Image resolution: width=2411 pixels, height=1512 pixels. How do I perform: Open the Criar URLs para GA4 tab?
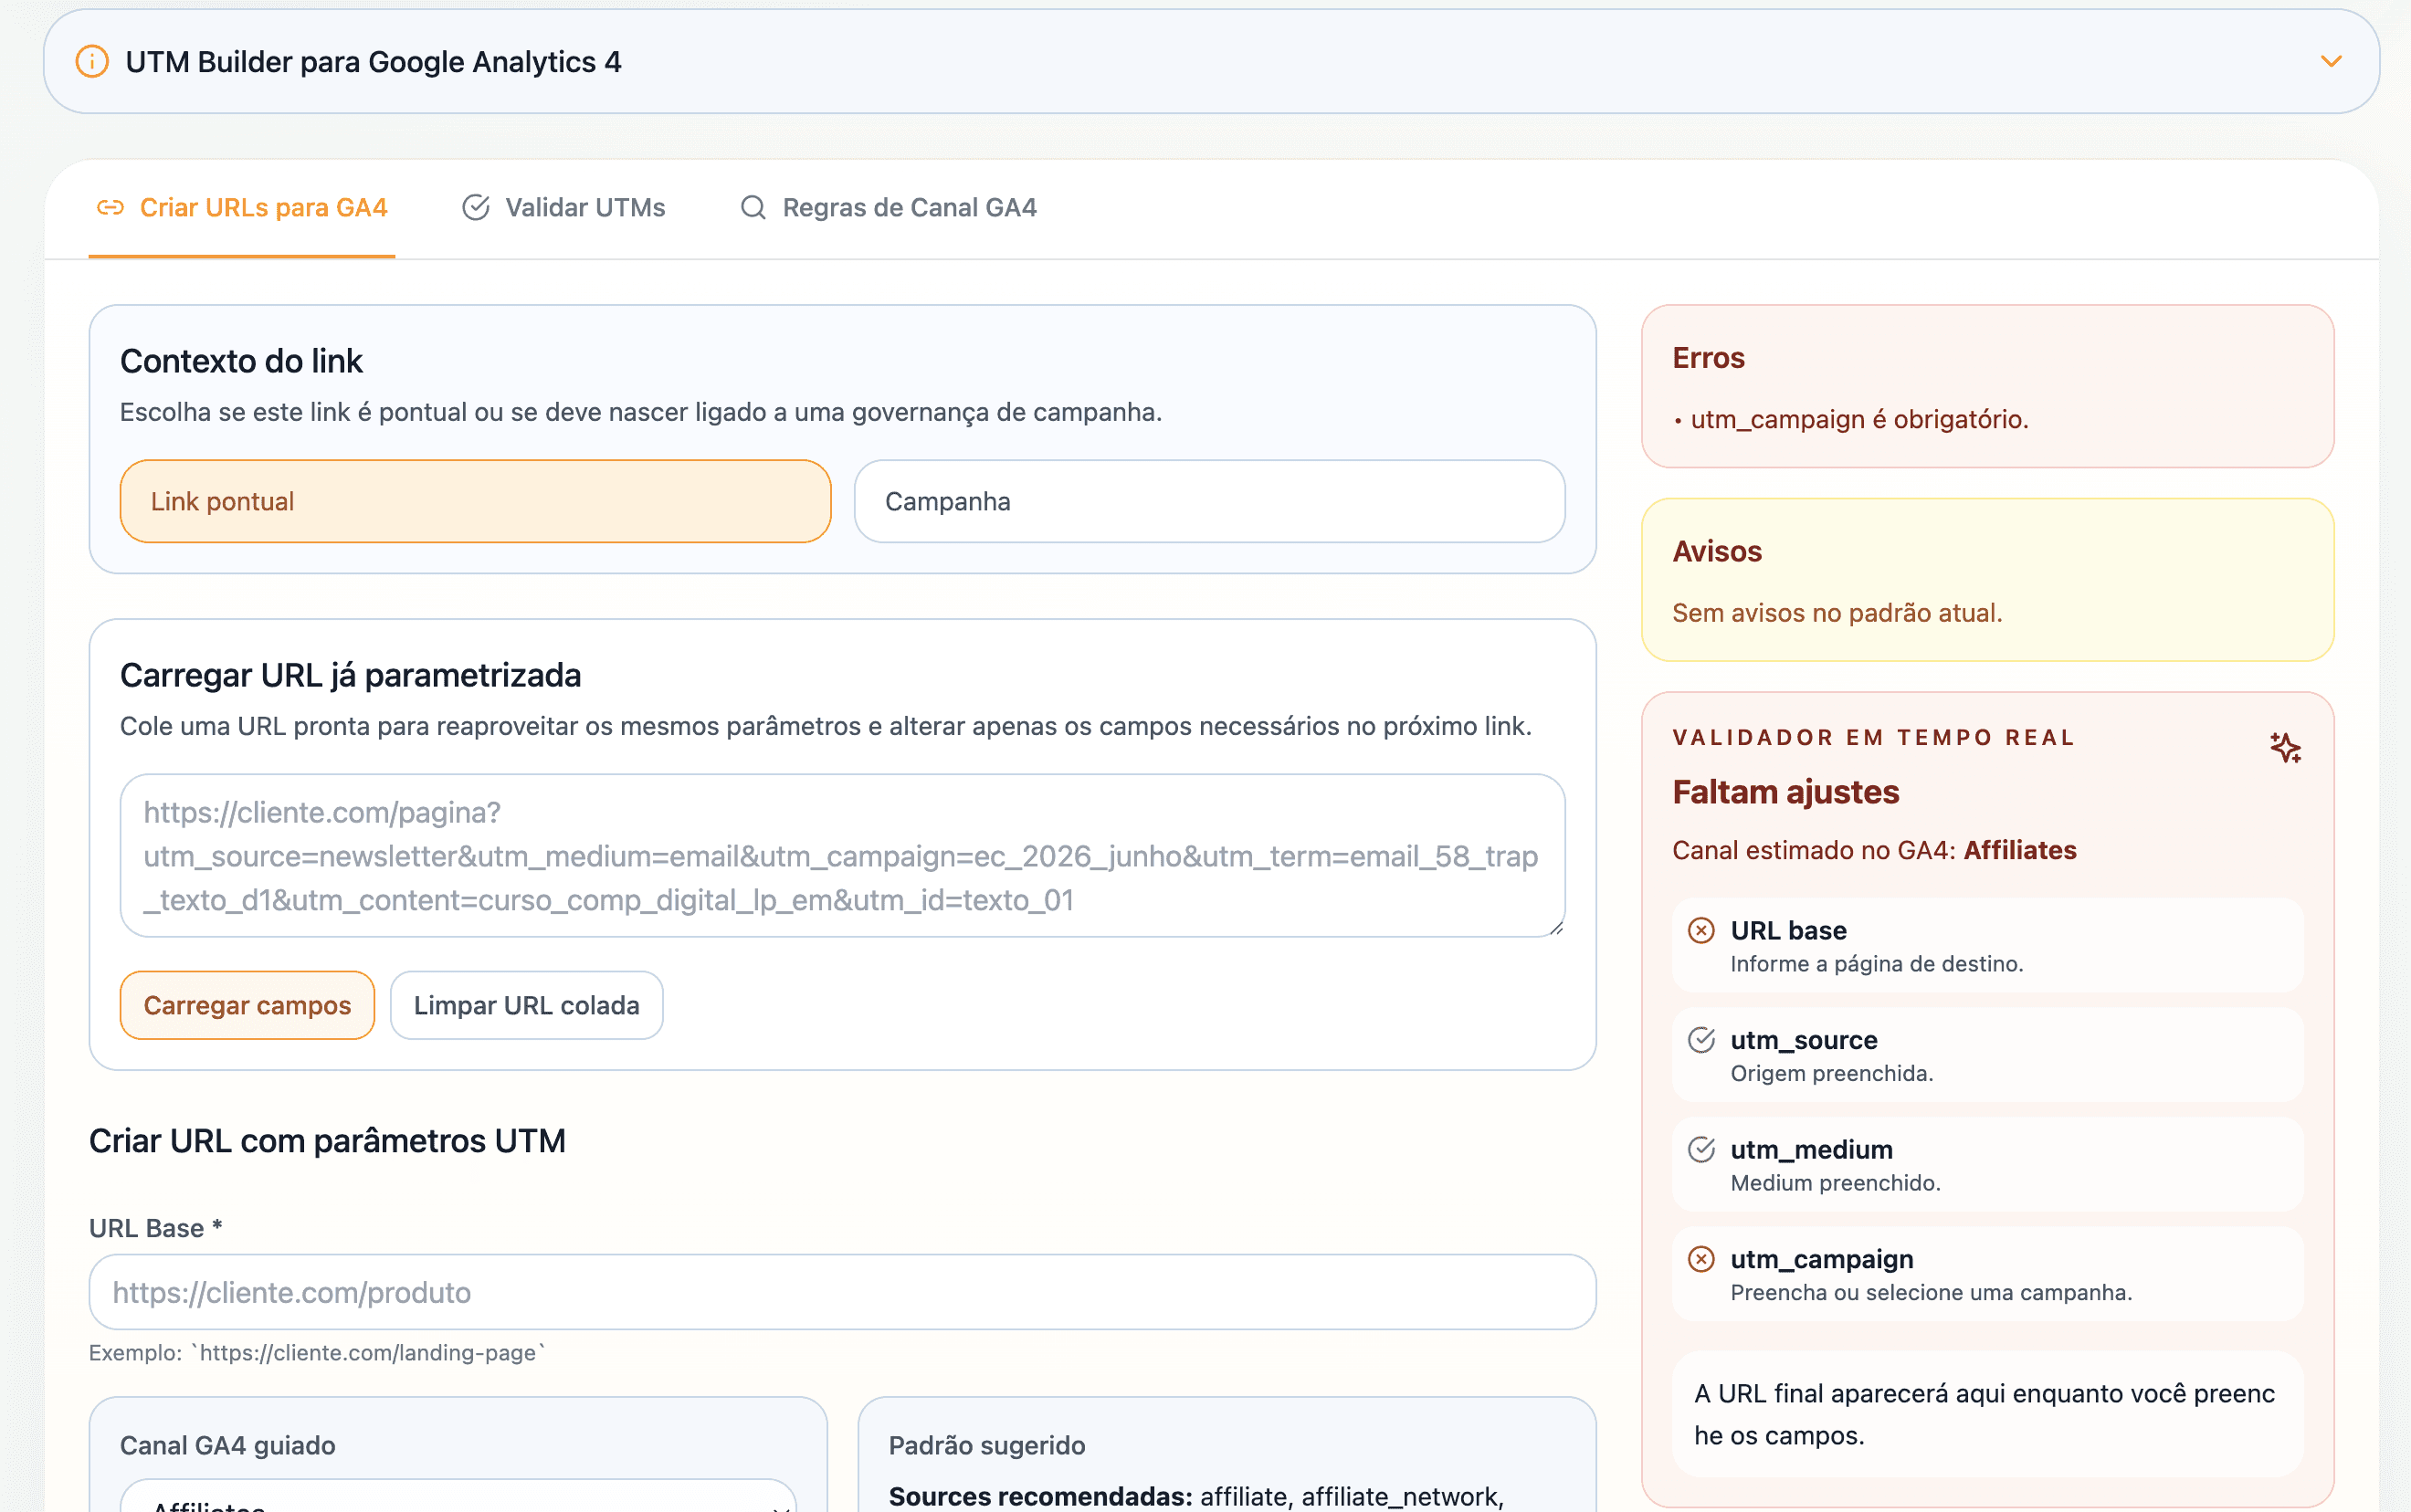pyautogui.click(x=242, y=208)
